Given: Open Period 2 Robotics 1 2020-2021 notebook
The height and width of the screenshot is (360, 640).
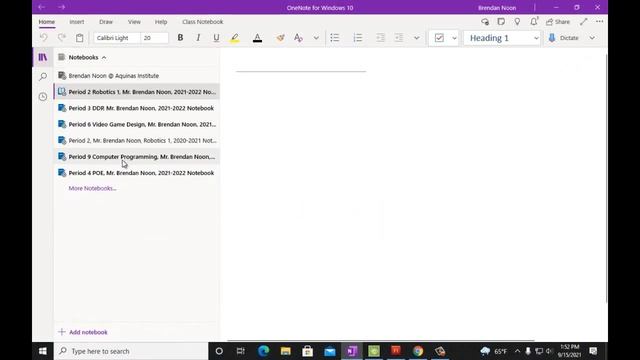Looking at the screenshot, I should pos(137,140).
